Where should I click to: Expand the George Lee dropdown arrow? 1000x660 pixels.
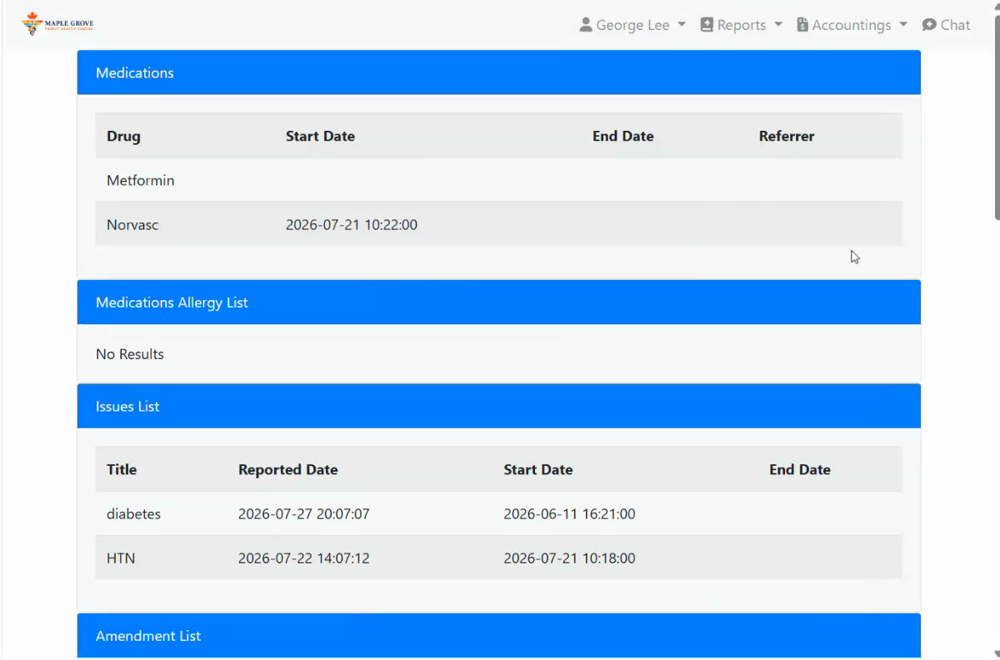(x=682, y=25)
